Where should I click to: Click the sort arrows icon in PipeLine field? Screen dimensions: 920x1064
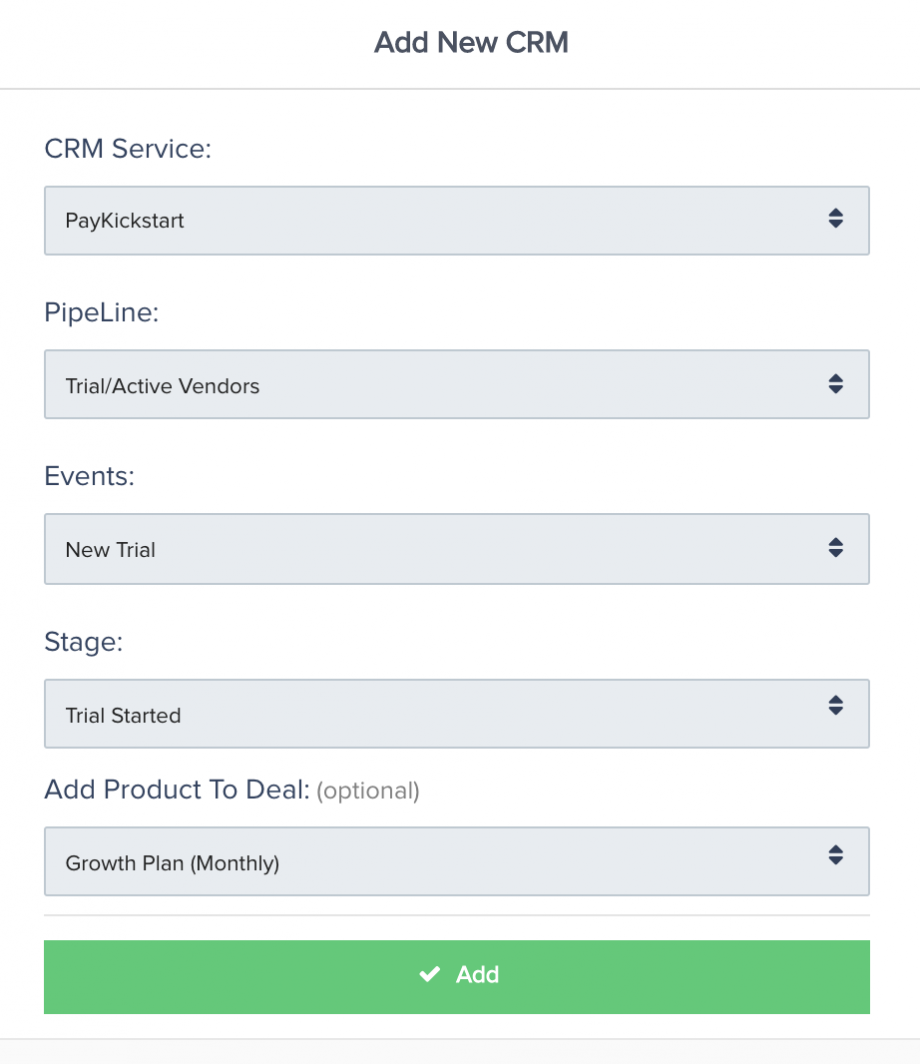pos(836,383)
